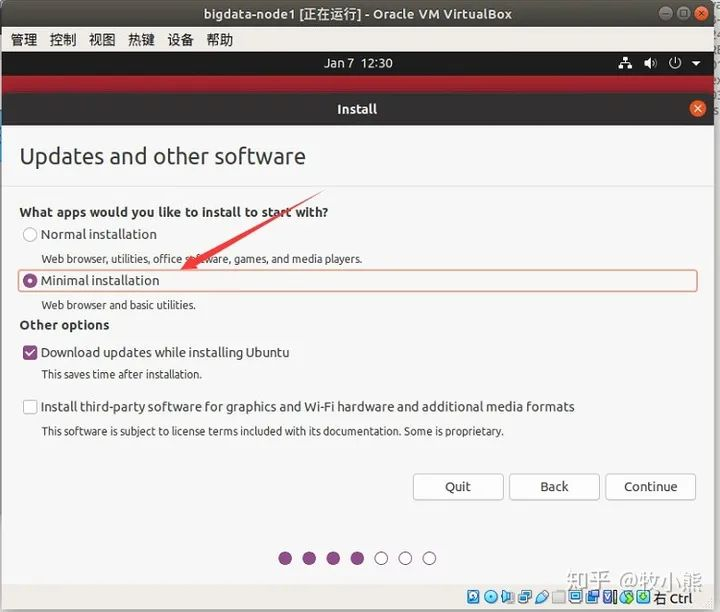
Task: Click the 'Minimal installation' label text
Action: [100, 281]
